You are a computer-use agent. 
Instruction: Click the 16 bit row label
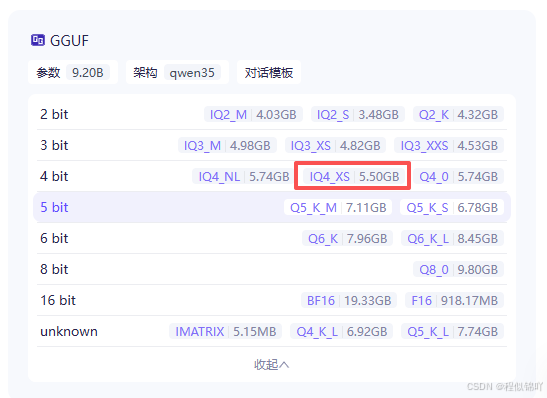(58, 301)
